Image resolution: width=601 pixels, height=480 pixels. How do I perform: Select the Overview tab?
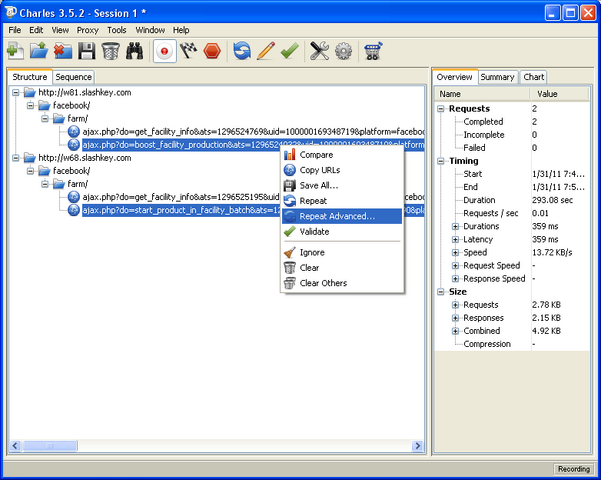point(455,77)
